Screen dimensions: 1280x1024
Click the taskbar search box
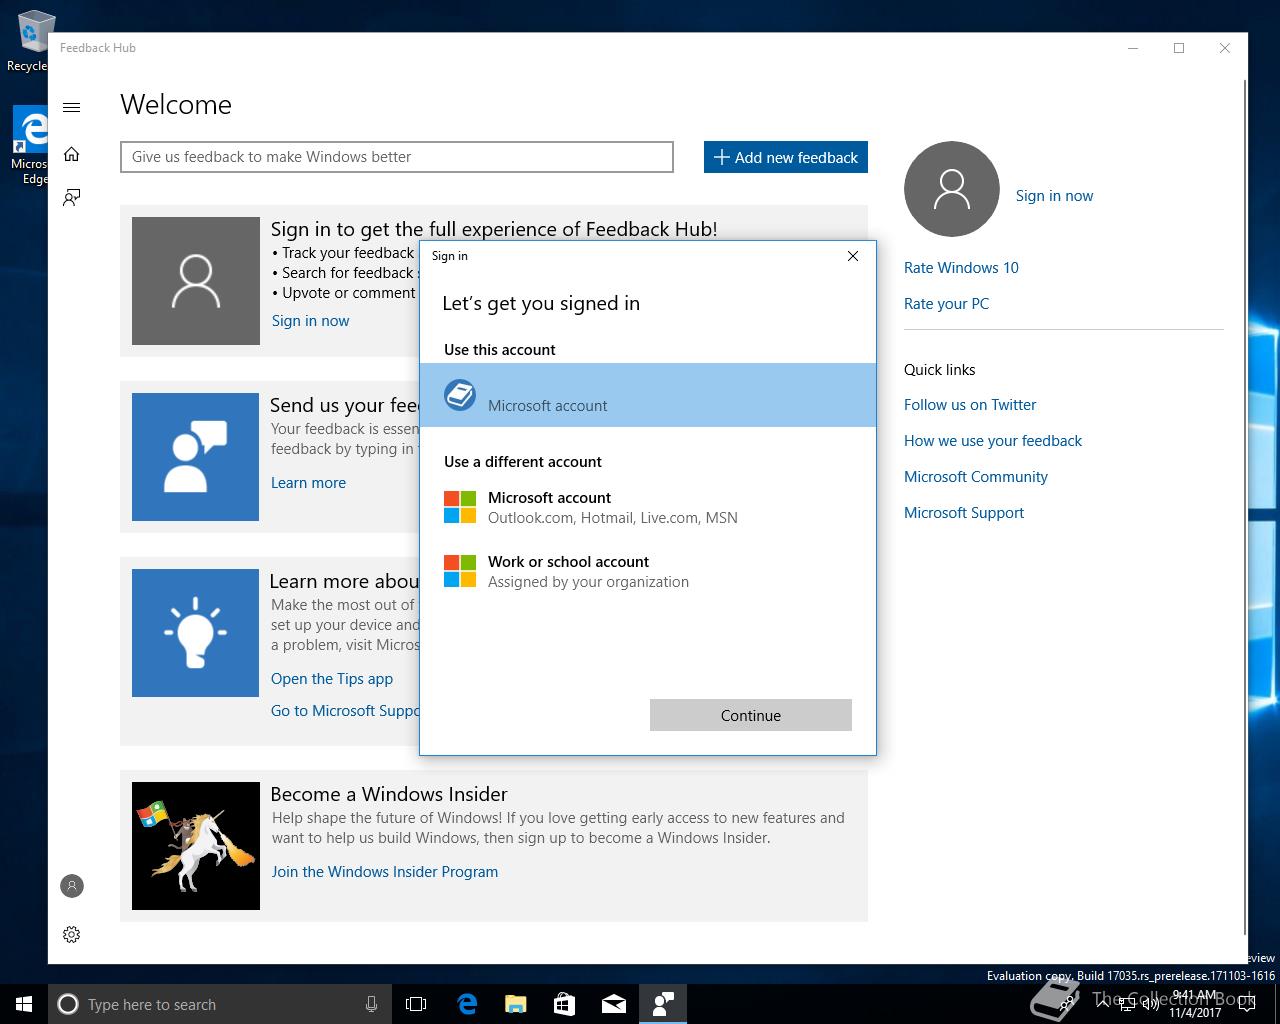tap(218, 1004)
